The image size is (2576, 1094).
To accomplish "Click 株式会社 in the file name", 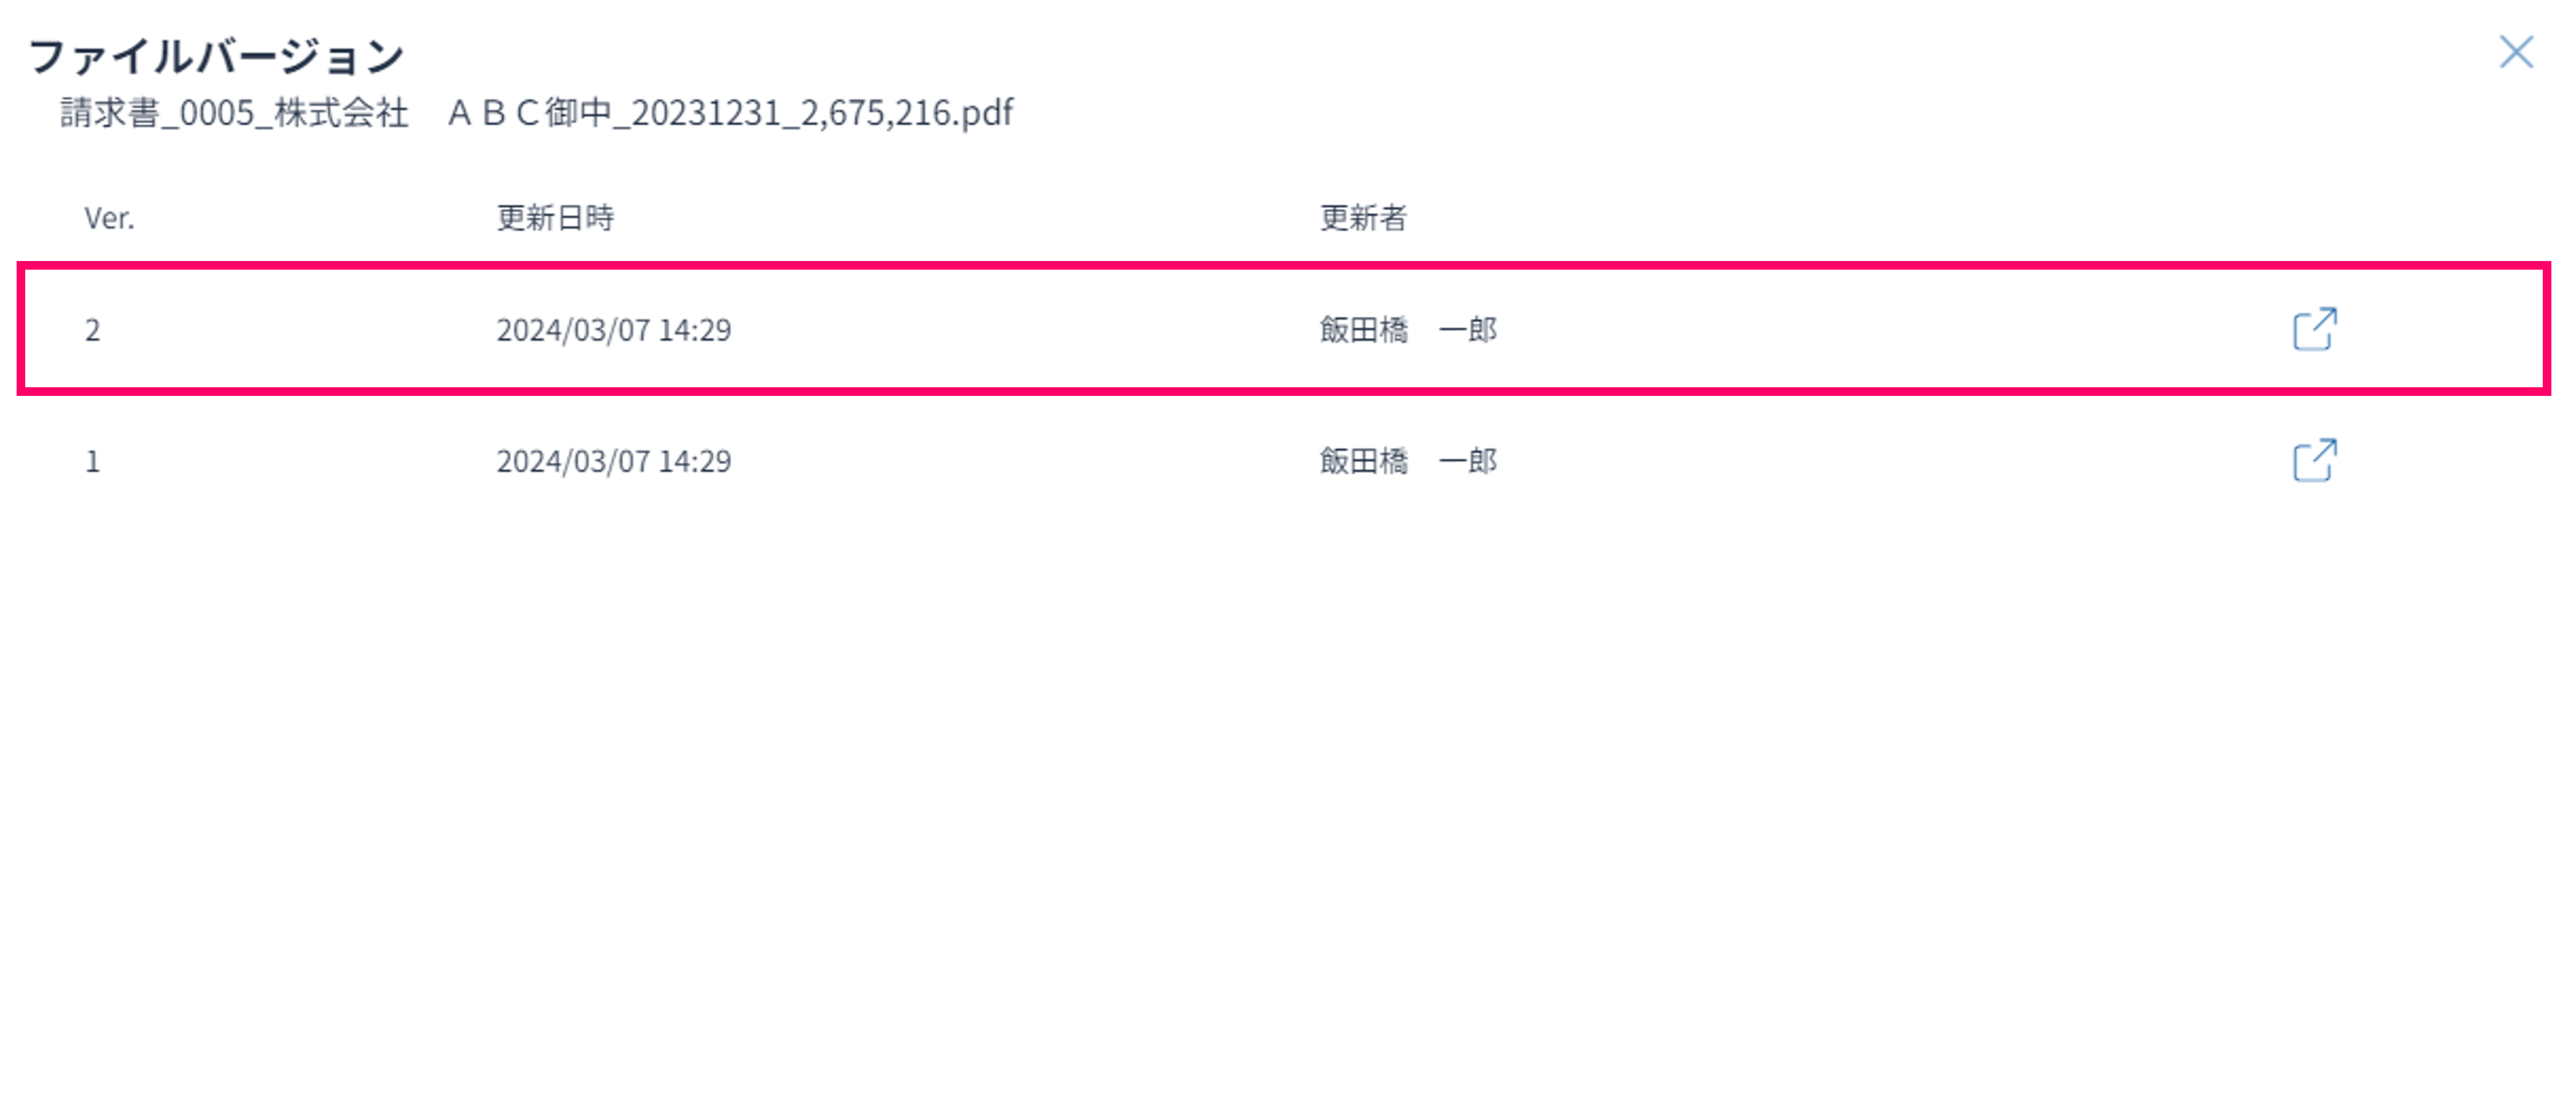I will click(x=341, y=113).
